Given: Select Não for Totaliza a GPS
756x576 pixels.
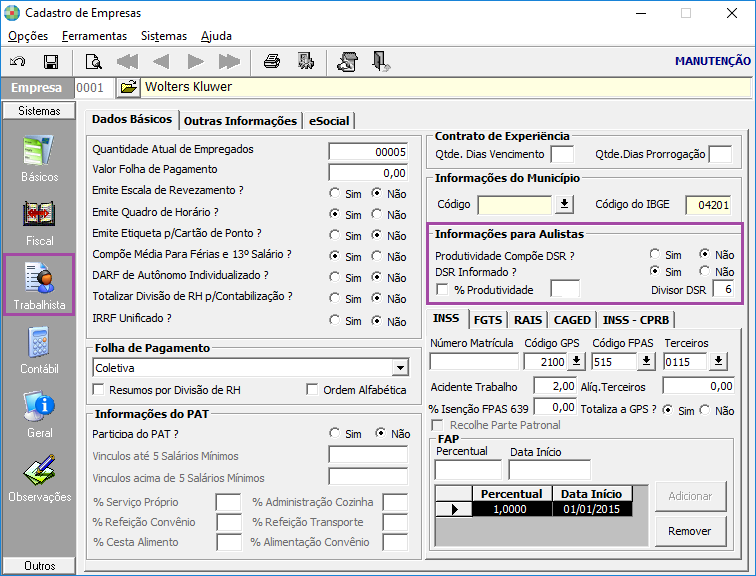Looking at the screenshot, I should (704, 410).
